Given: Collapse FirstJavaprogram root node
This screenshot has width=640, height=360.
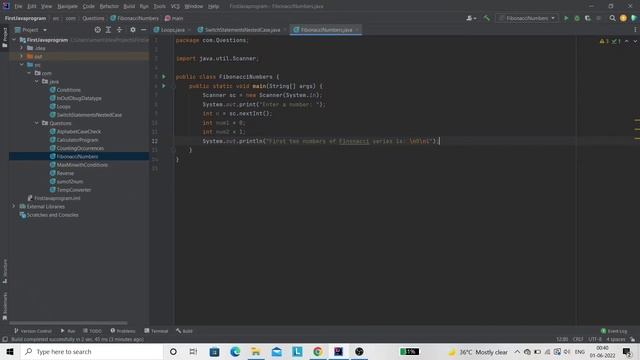Looking at the screenshot, I should pos(14,40).
